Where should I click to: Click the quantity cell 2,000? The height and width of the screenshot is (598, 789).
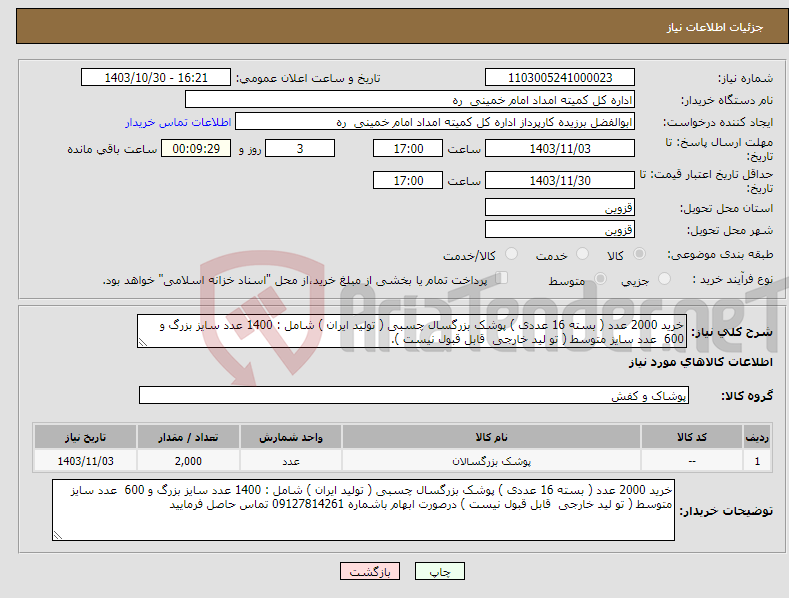tap(188, 461)
